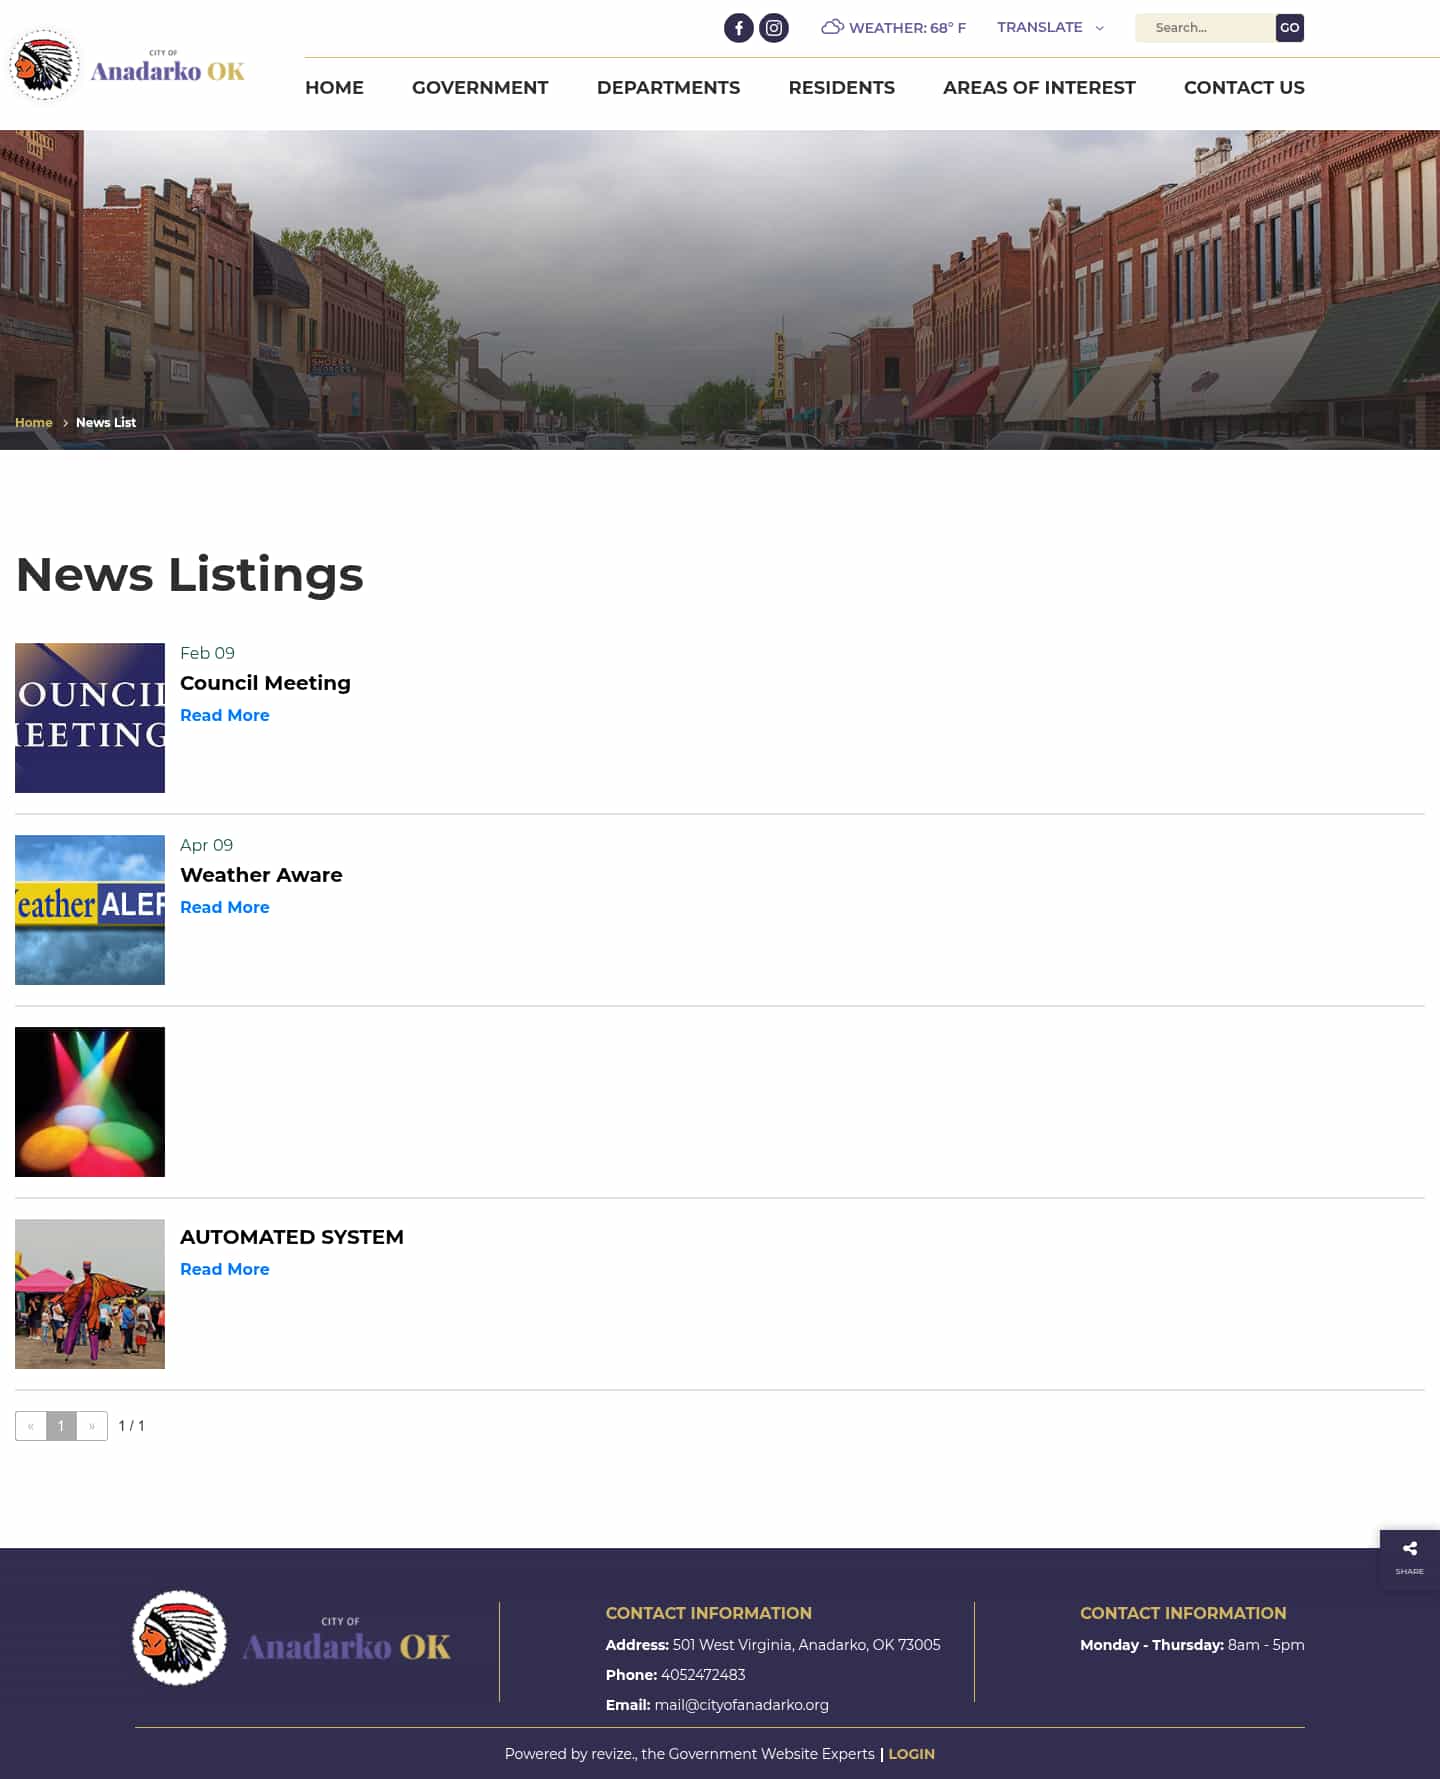This screenshot has height=1779, width=1440.
Task: Click the footer email address
Action: [741, 1705]
